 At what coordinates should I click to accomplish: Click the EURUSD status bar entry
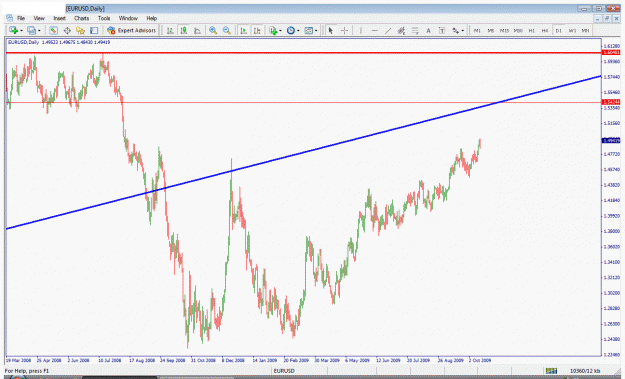pyautogui.click(x=284, y=371)
